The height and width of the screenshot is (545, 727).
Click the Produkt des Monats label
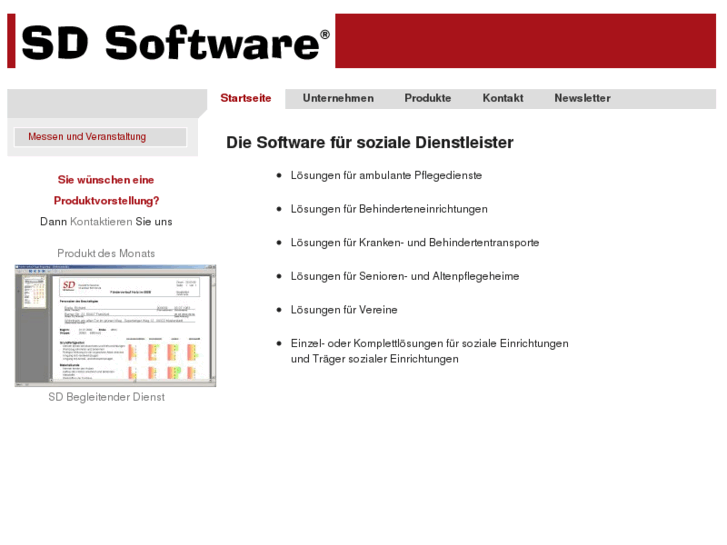pos(106,253)
